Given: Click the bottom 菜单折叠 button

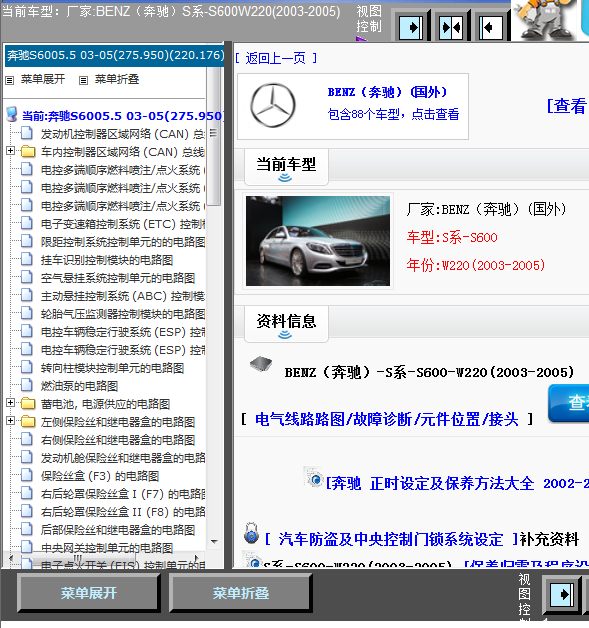Looking at the screenshot, I should point(241,593).
